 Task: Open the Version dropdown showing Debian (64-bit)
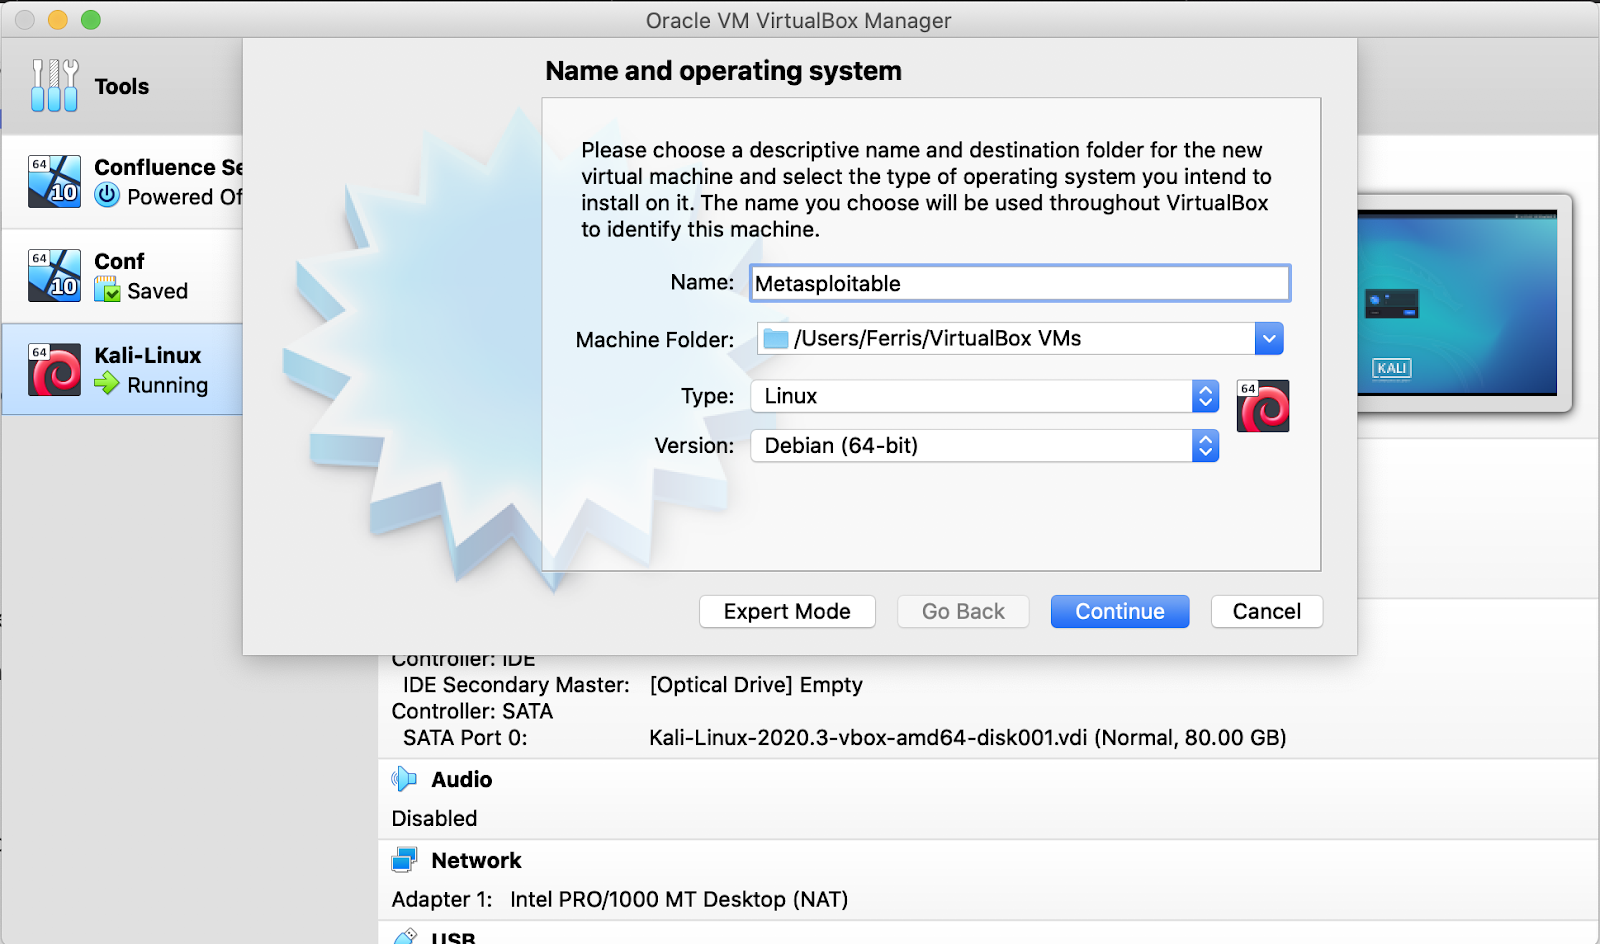985,446
